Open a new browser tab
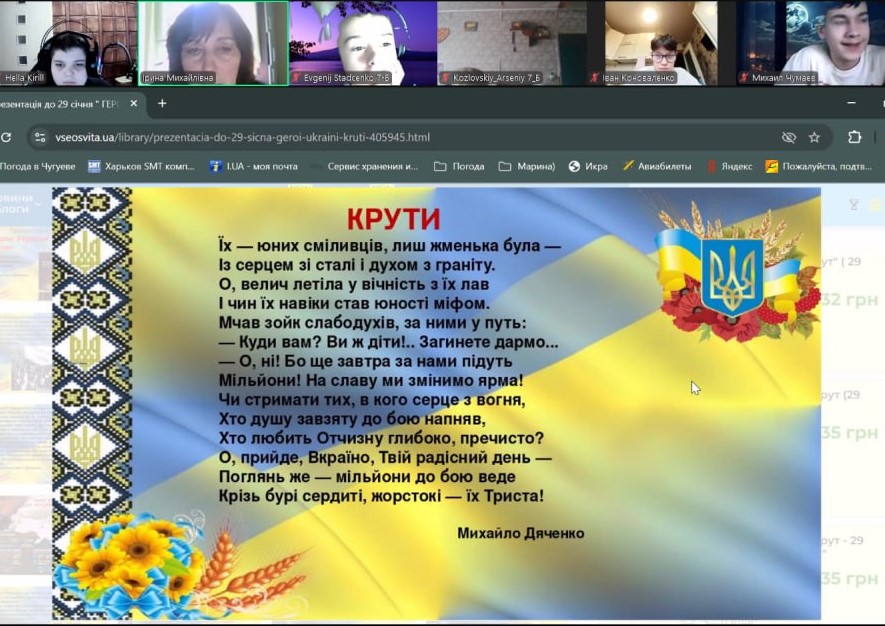 [162, 103]
